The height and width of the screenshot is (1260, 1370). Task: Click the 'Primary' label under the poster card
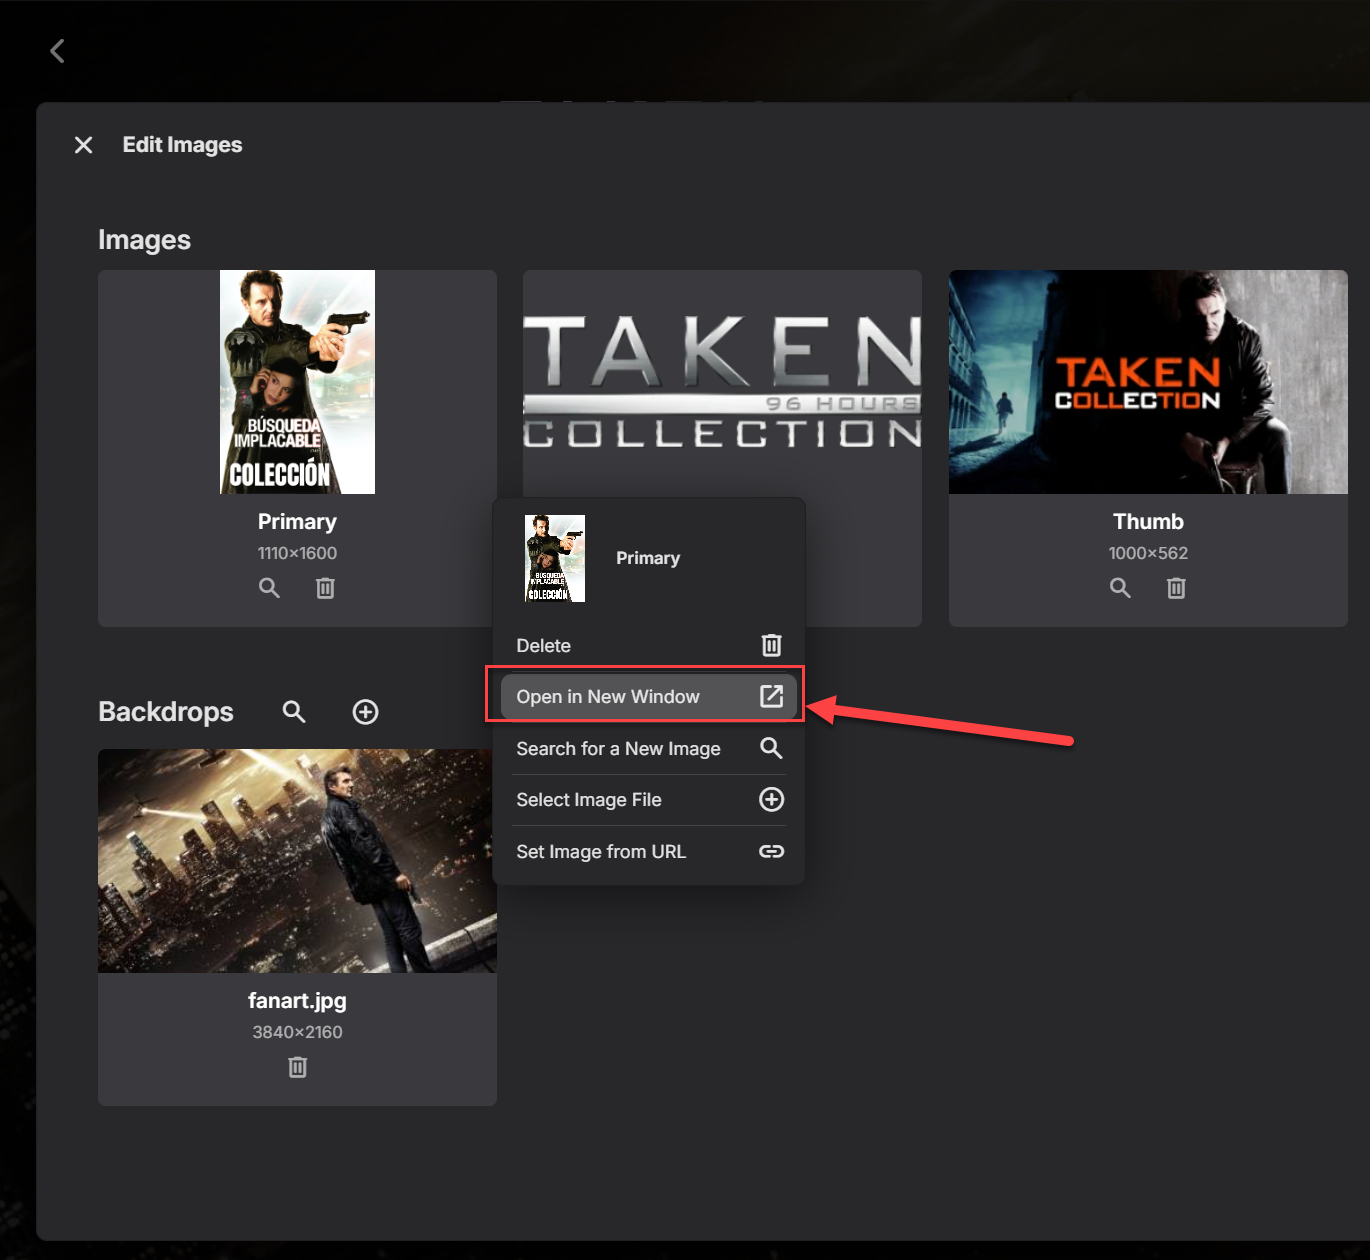[x=297, y=522]
